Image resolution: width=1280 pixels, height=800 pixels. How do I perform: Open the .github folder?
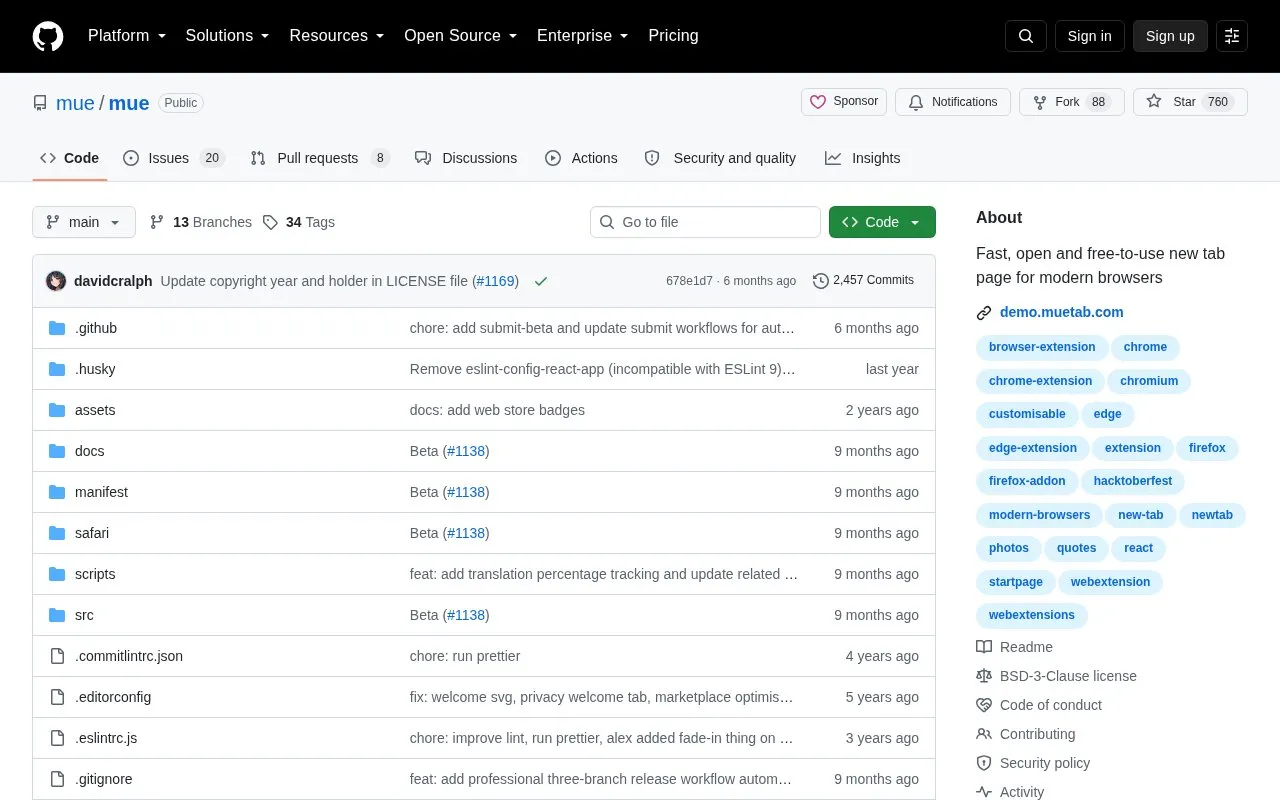[96, 328]
